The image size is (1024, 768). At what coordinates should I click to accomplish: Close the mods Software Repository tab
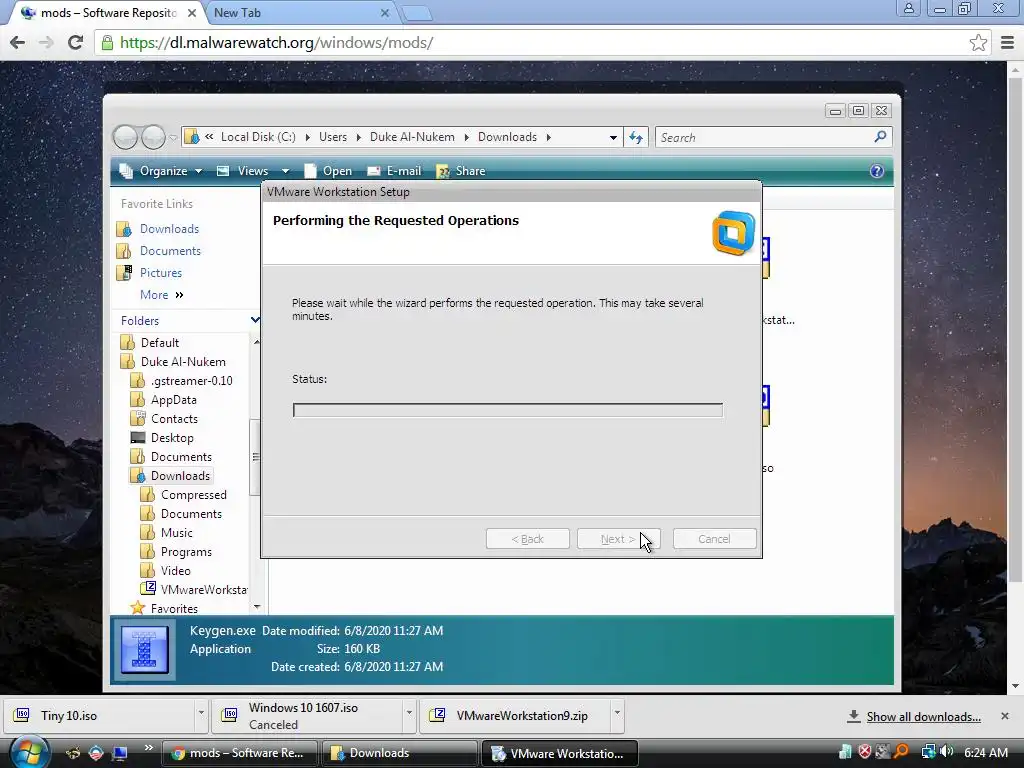192,13
